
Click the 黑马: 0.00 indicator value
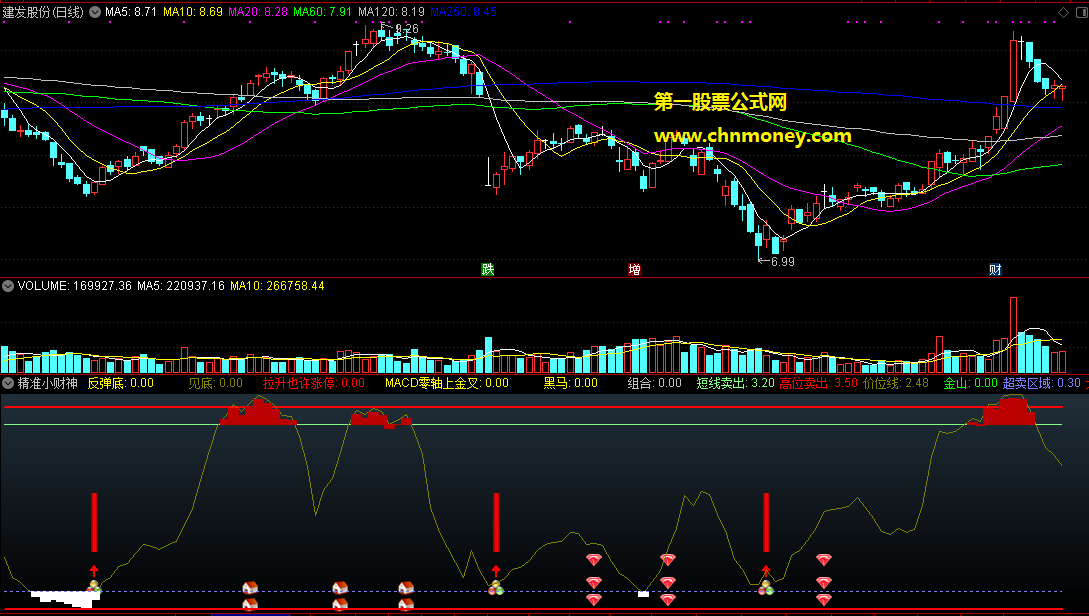coord(570,383)
